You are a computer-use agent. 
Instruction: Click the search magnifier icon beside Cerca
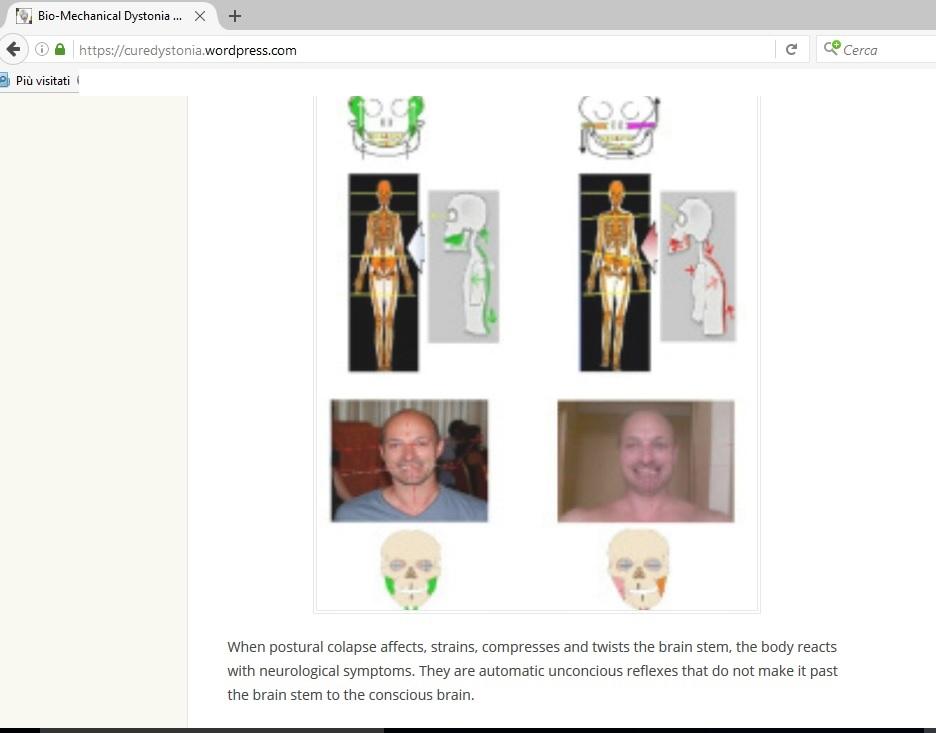831,49
